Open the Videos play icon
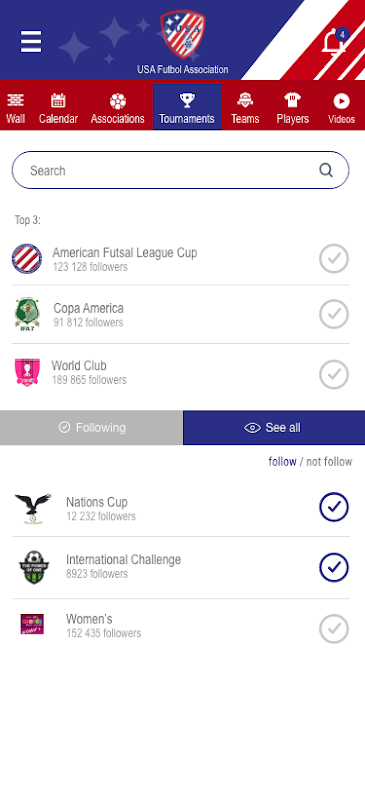365x800 pixels. click(x=341, y=101)
